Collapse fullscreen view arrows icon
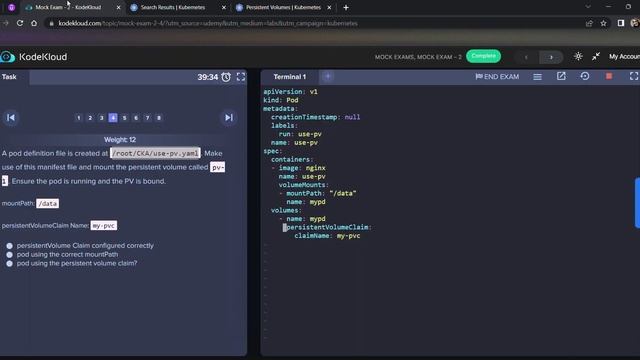640x360 pixels. pyautogui.click(x=596, y=57)
